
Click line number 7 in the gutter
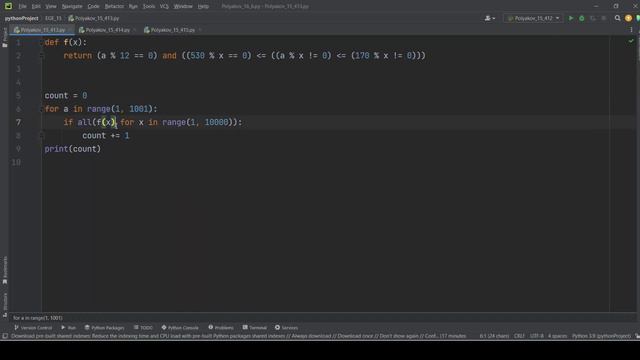click(18, 122)
